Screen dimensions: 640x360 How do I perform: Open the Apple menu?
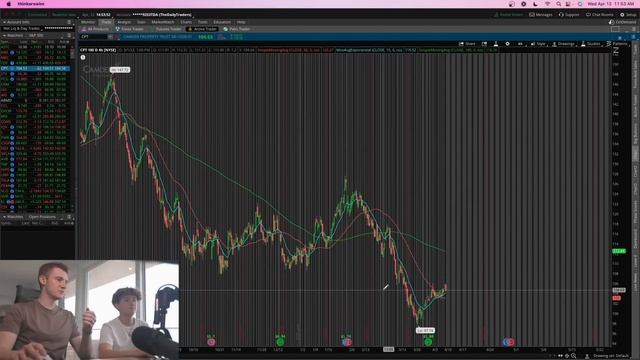9,4
